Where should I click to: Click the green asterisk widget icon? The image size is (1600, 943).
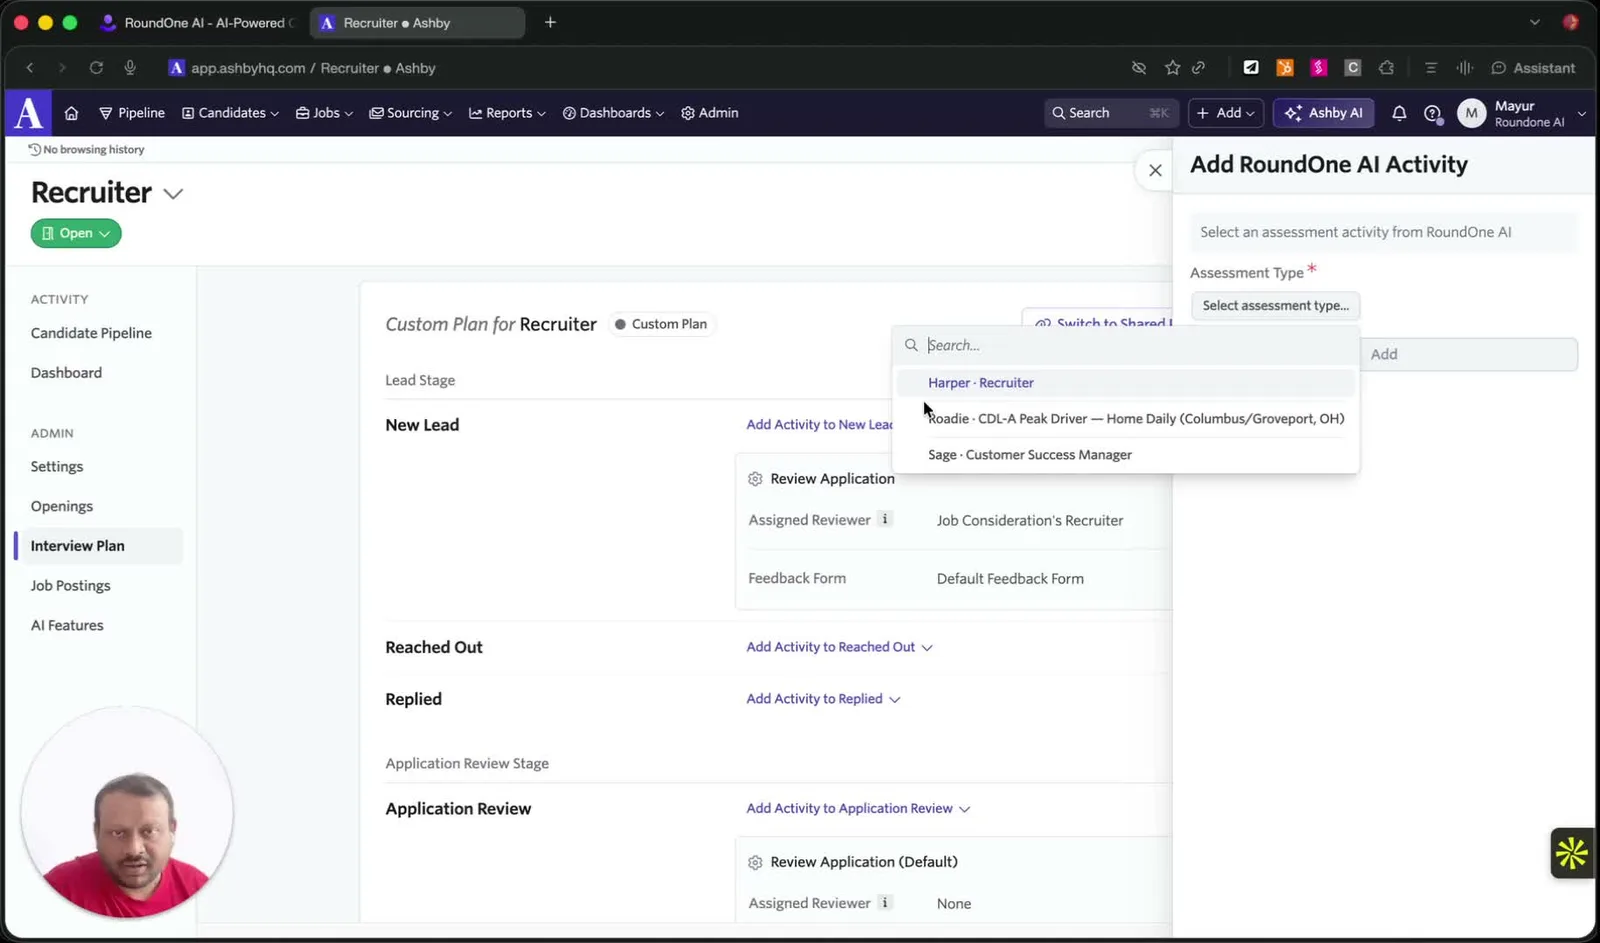tap(1571, 853)
